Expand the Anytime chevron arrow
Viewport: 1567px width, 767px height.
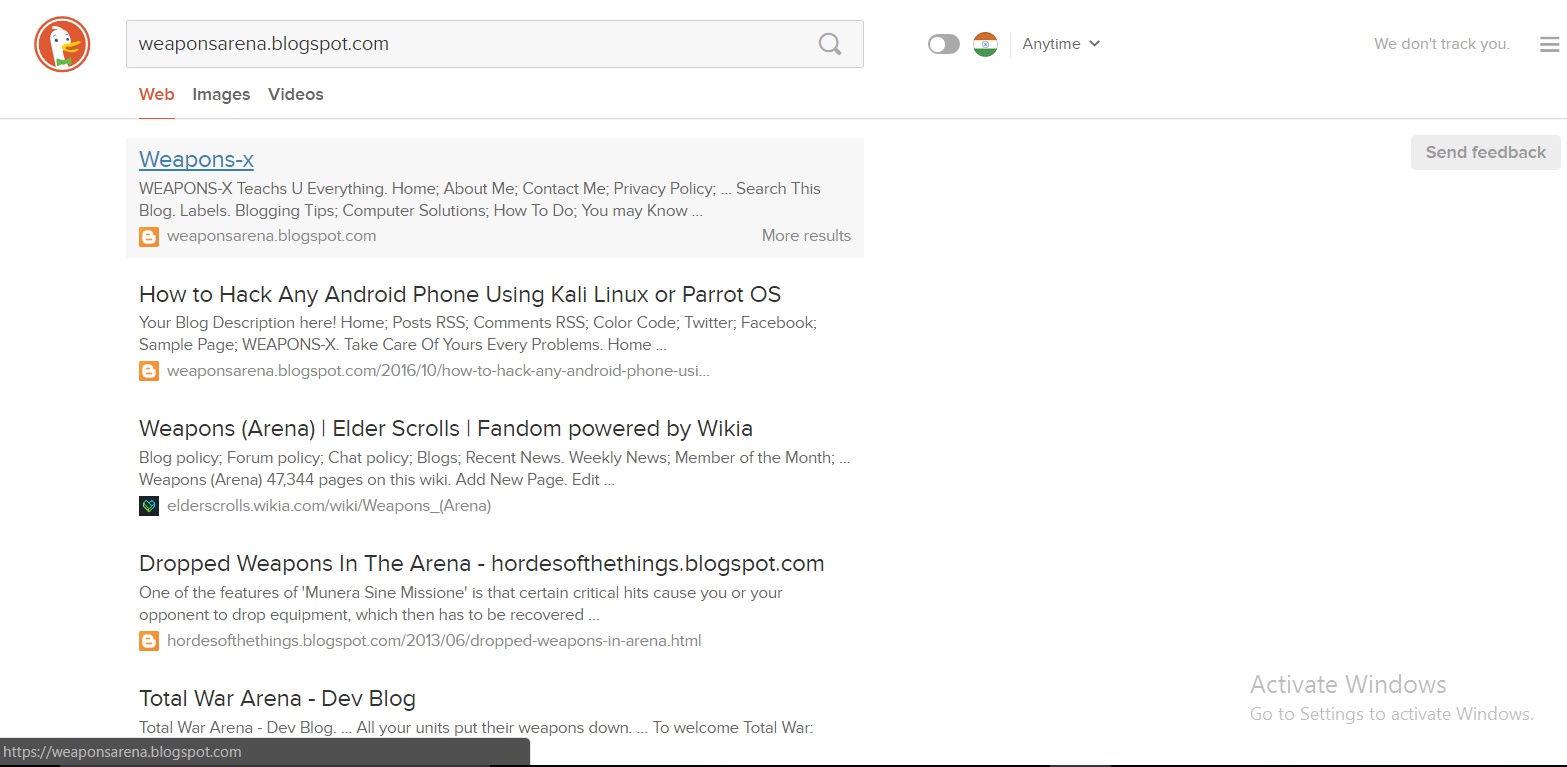(x=1095, y=44)
